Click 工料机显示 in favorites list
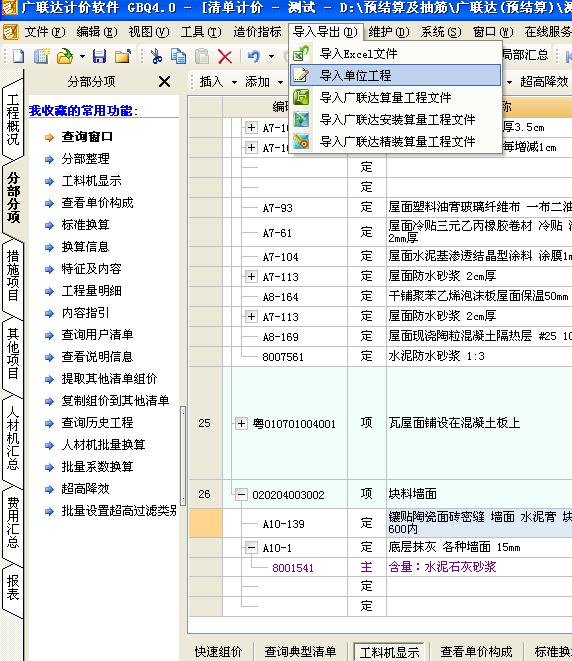572x661 pixels. [x=91, y=180]
